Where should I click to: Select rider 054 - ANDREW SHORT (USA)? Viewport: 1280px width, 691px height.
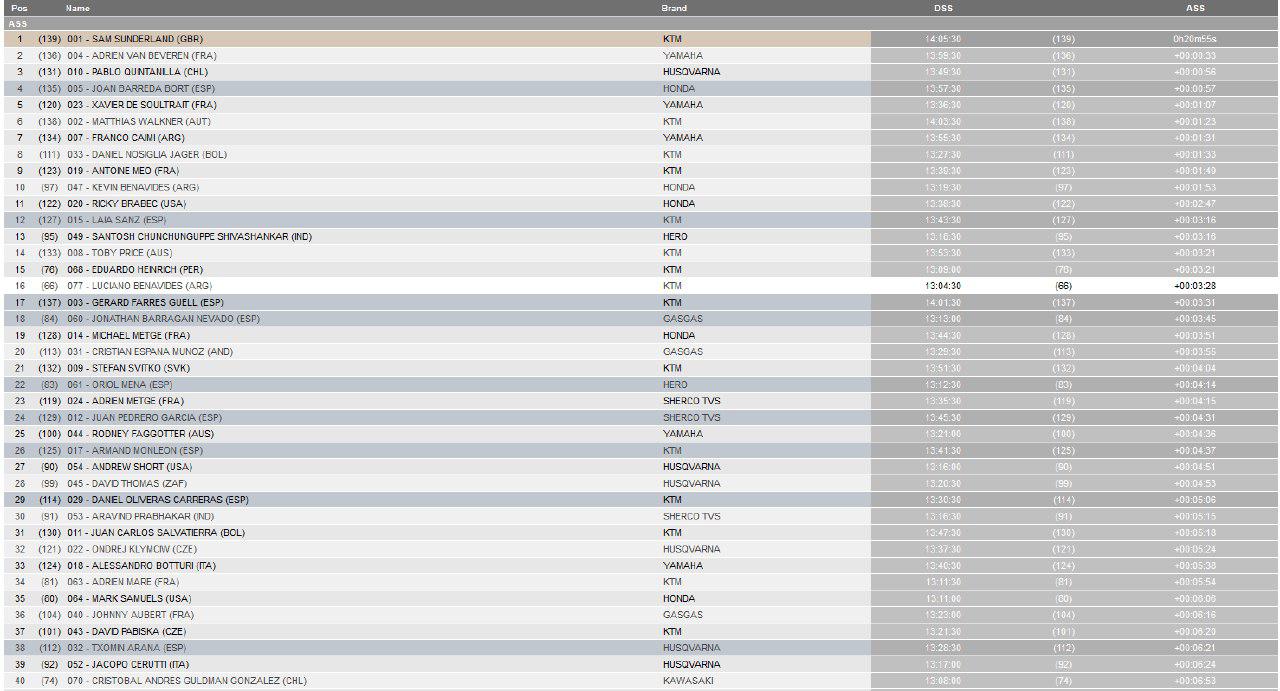point(129,467)
